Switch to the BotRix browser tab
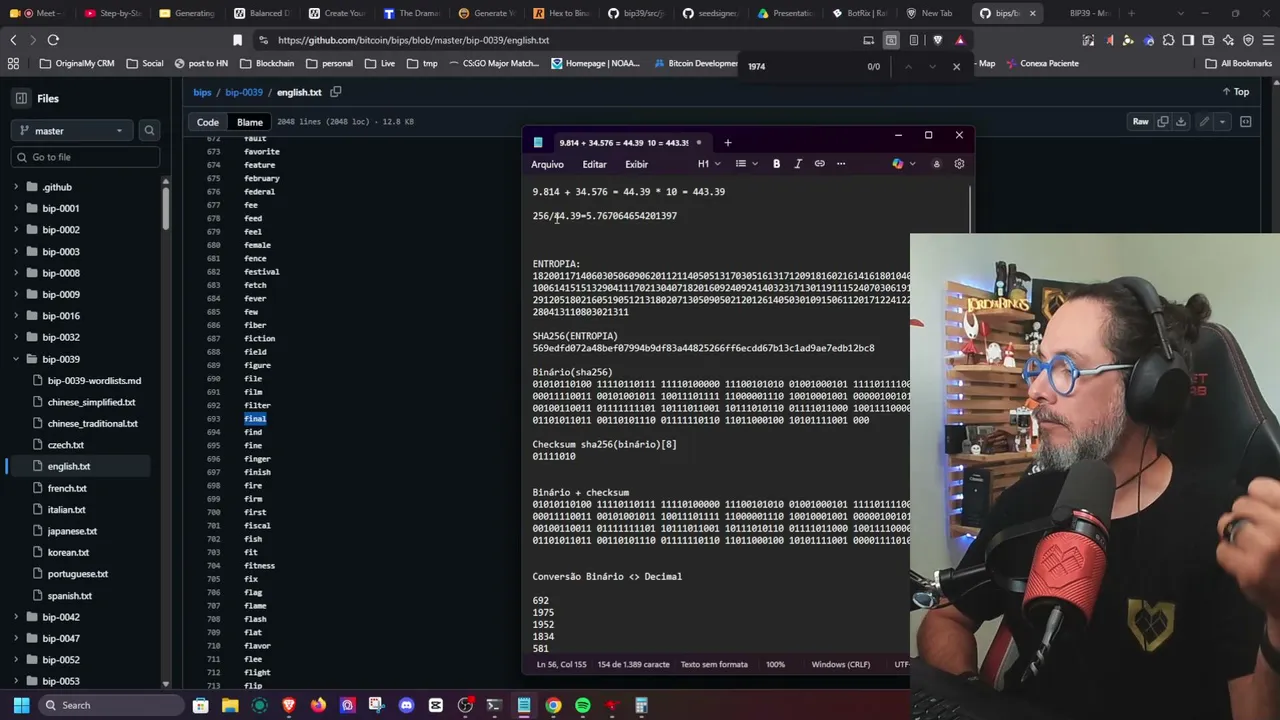 [859, 13]
